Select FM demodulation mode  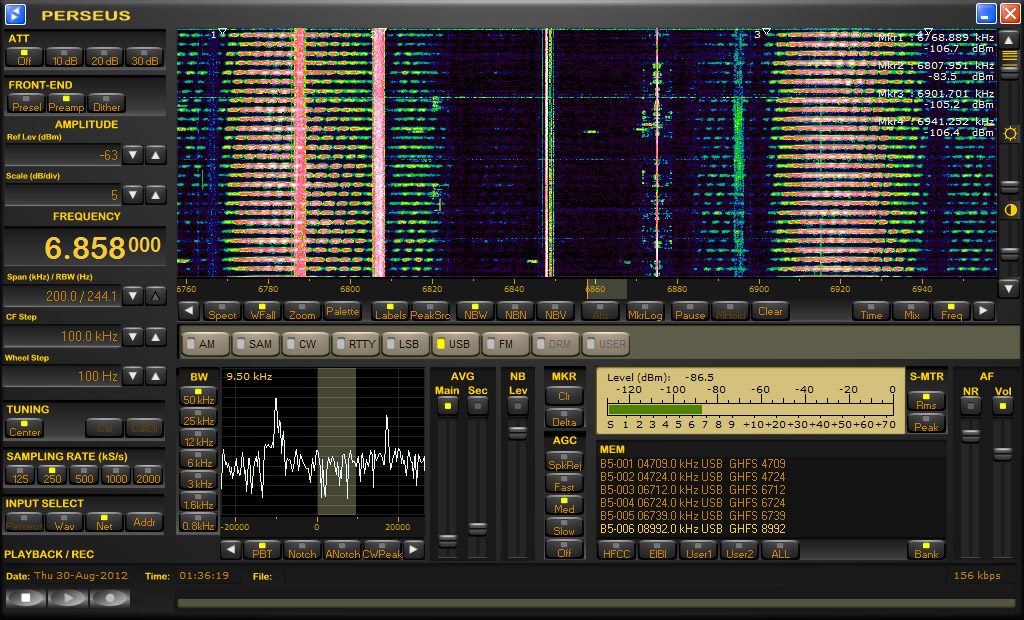pos(505,344)
